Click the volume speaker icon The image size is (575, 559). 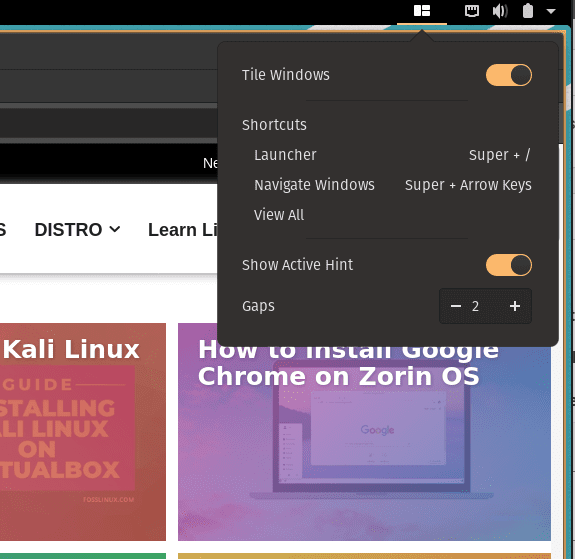pos(500,11)
